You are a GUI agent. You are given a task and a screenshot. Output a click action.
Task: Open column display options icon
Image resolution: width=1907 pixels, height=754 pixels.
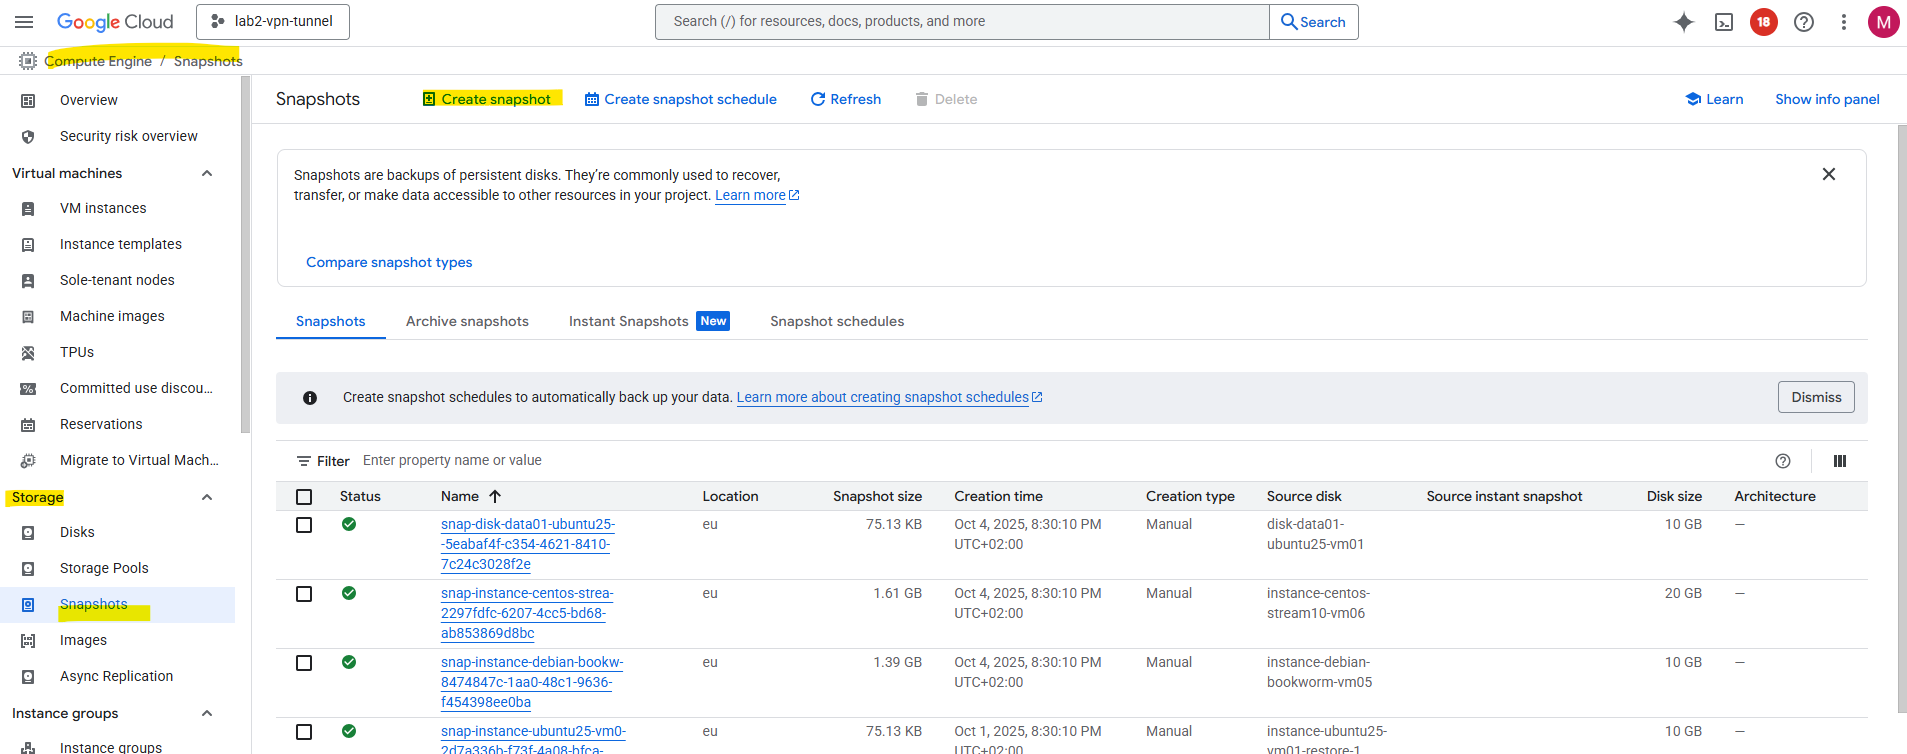[1840, 461]
